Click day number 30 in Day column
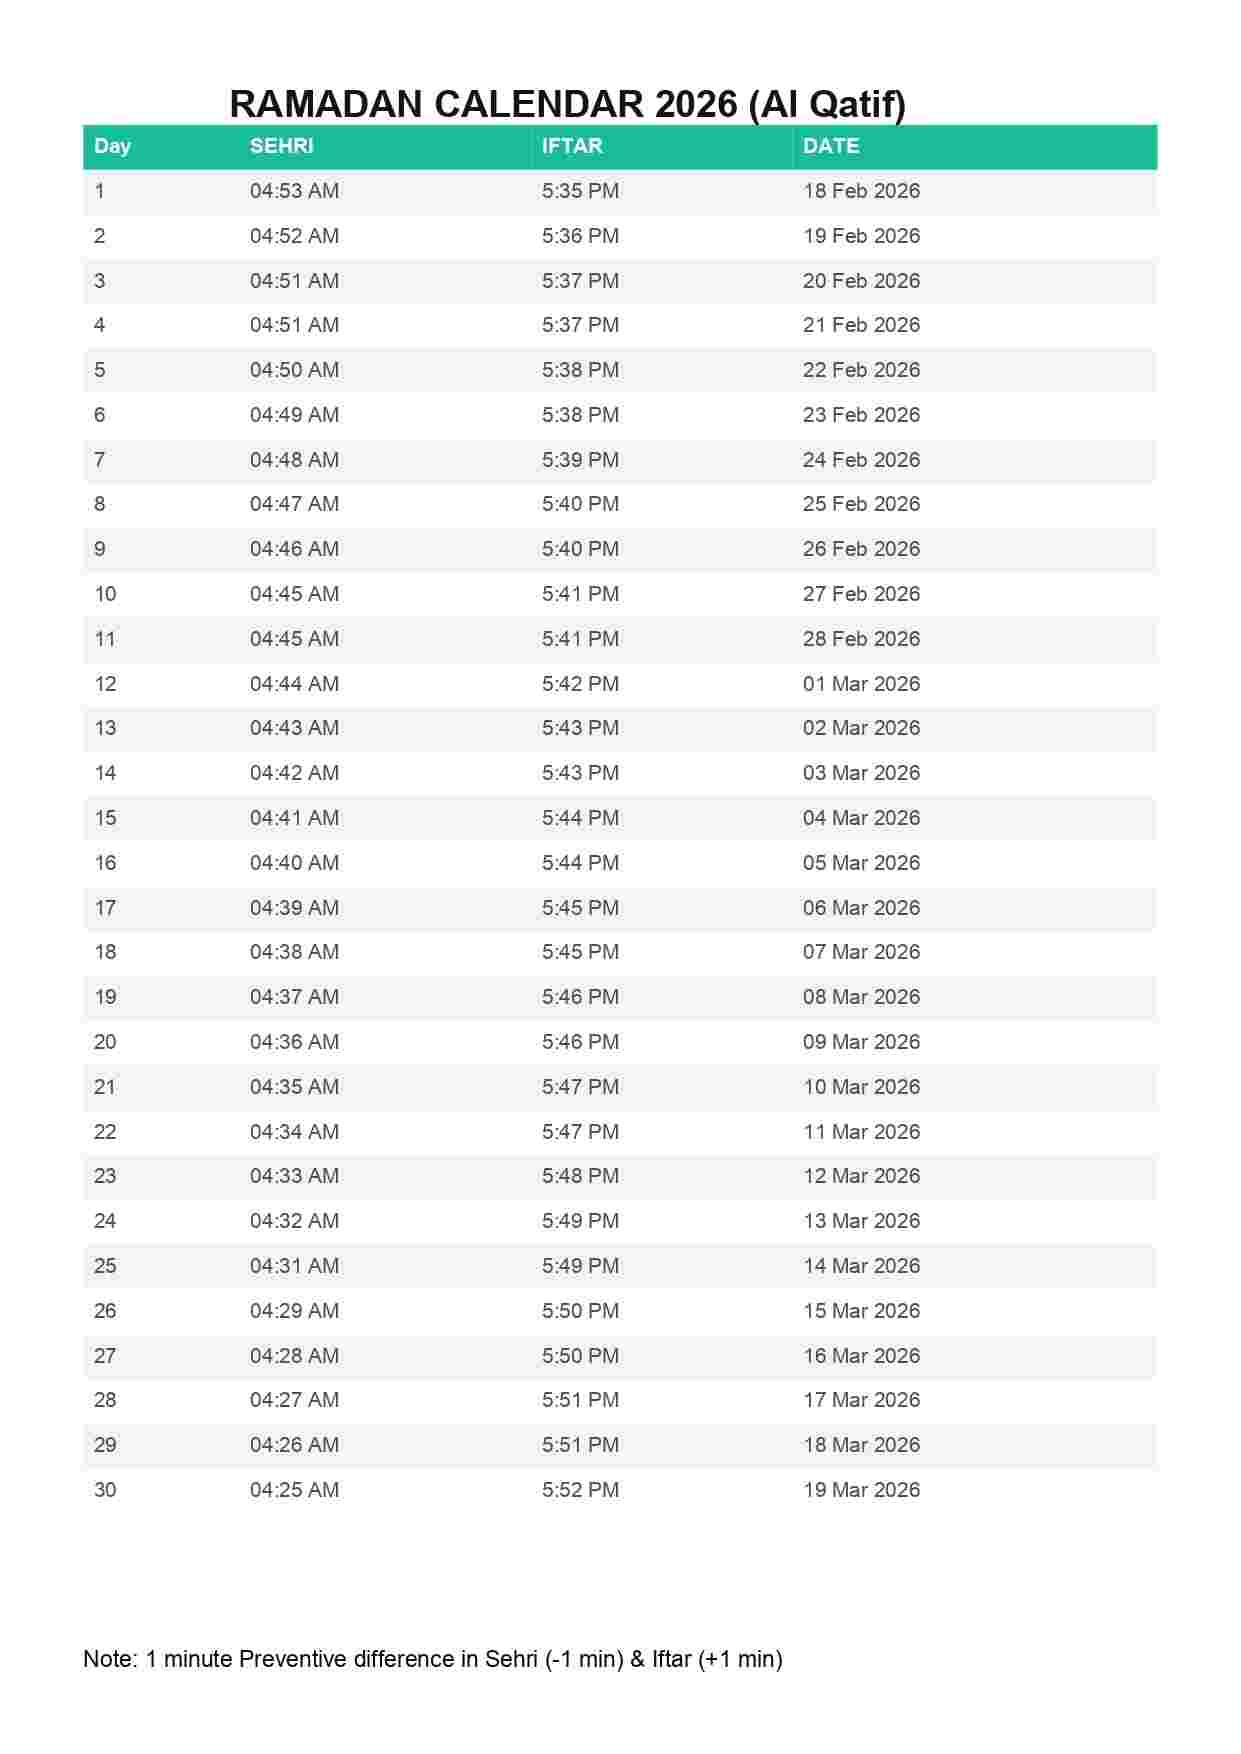Screen dimensions: 1241x1754 tap(105, 1490)
